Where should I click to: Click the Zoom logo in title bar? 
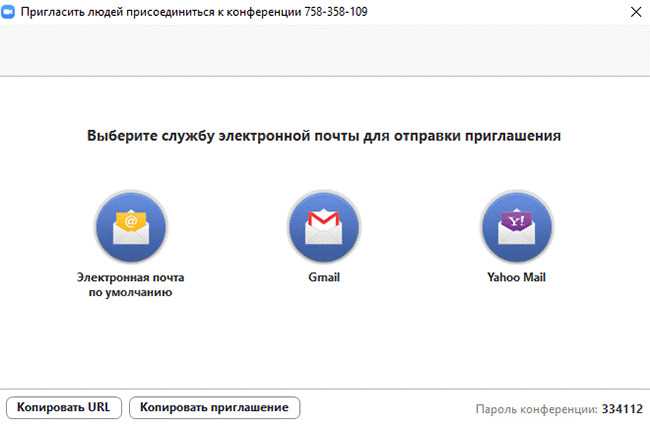click(7, 12)
